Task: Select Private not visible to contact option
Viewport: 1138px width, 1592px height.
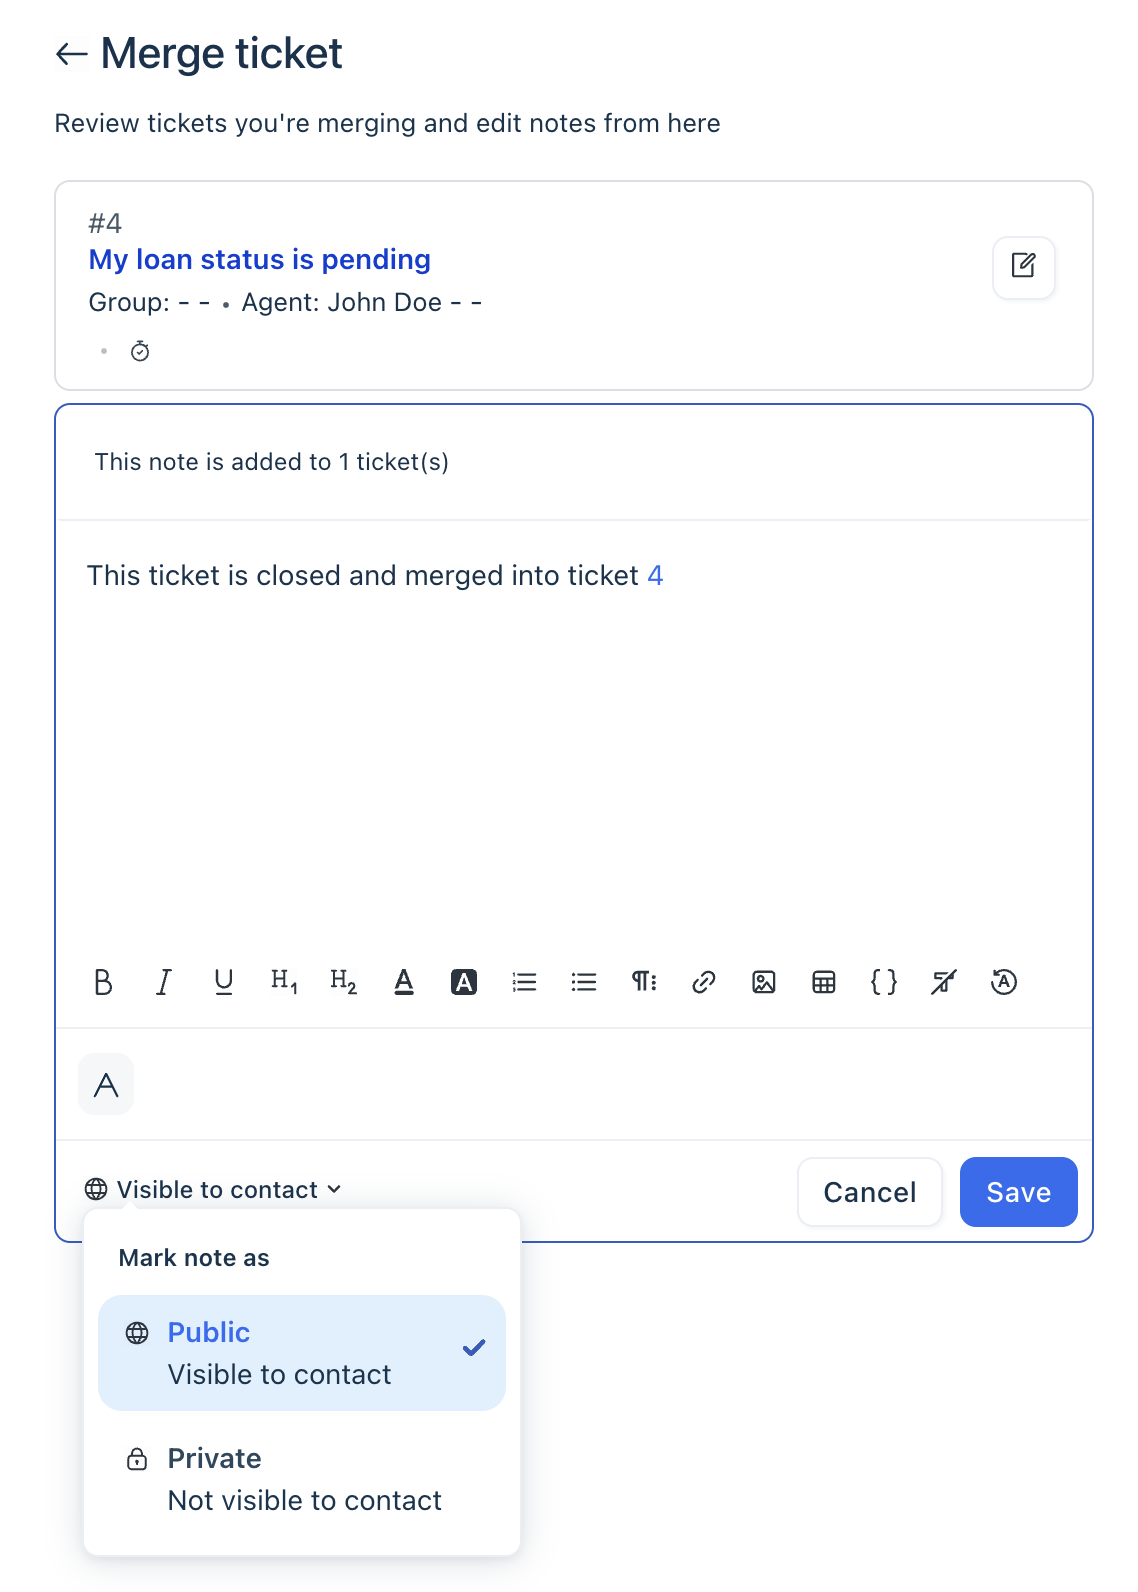Action: (302, 1479)
